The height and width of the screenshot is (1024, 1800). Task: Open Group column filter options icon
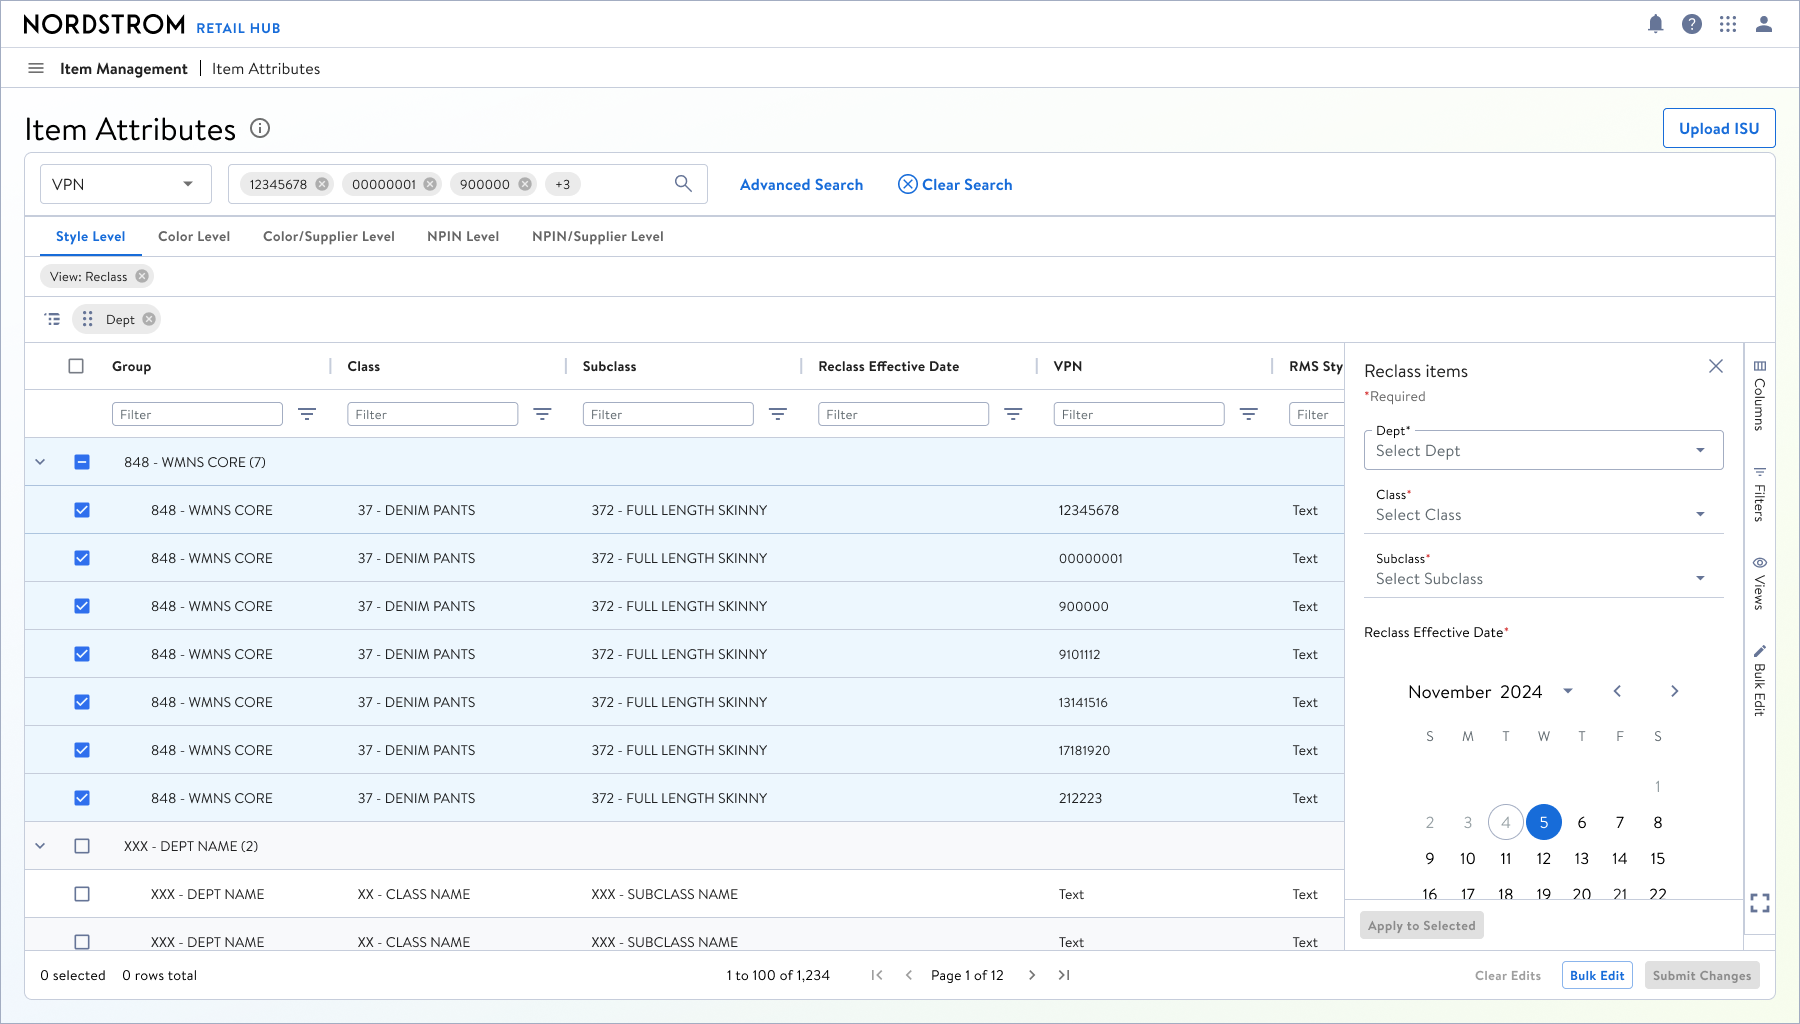click(x=307, y=414)
